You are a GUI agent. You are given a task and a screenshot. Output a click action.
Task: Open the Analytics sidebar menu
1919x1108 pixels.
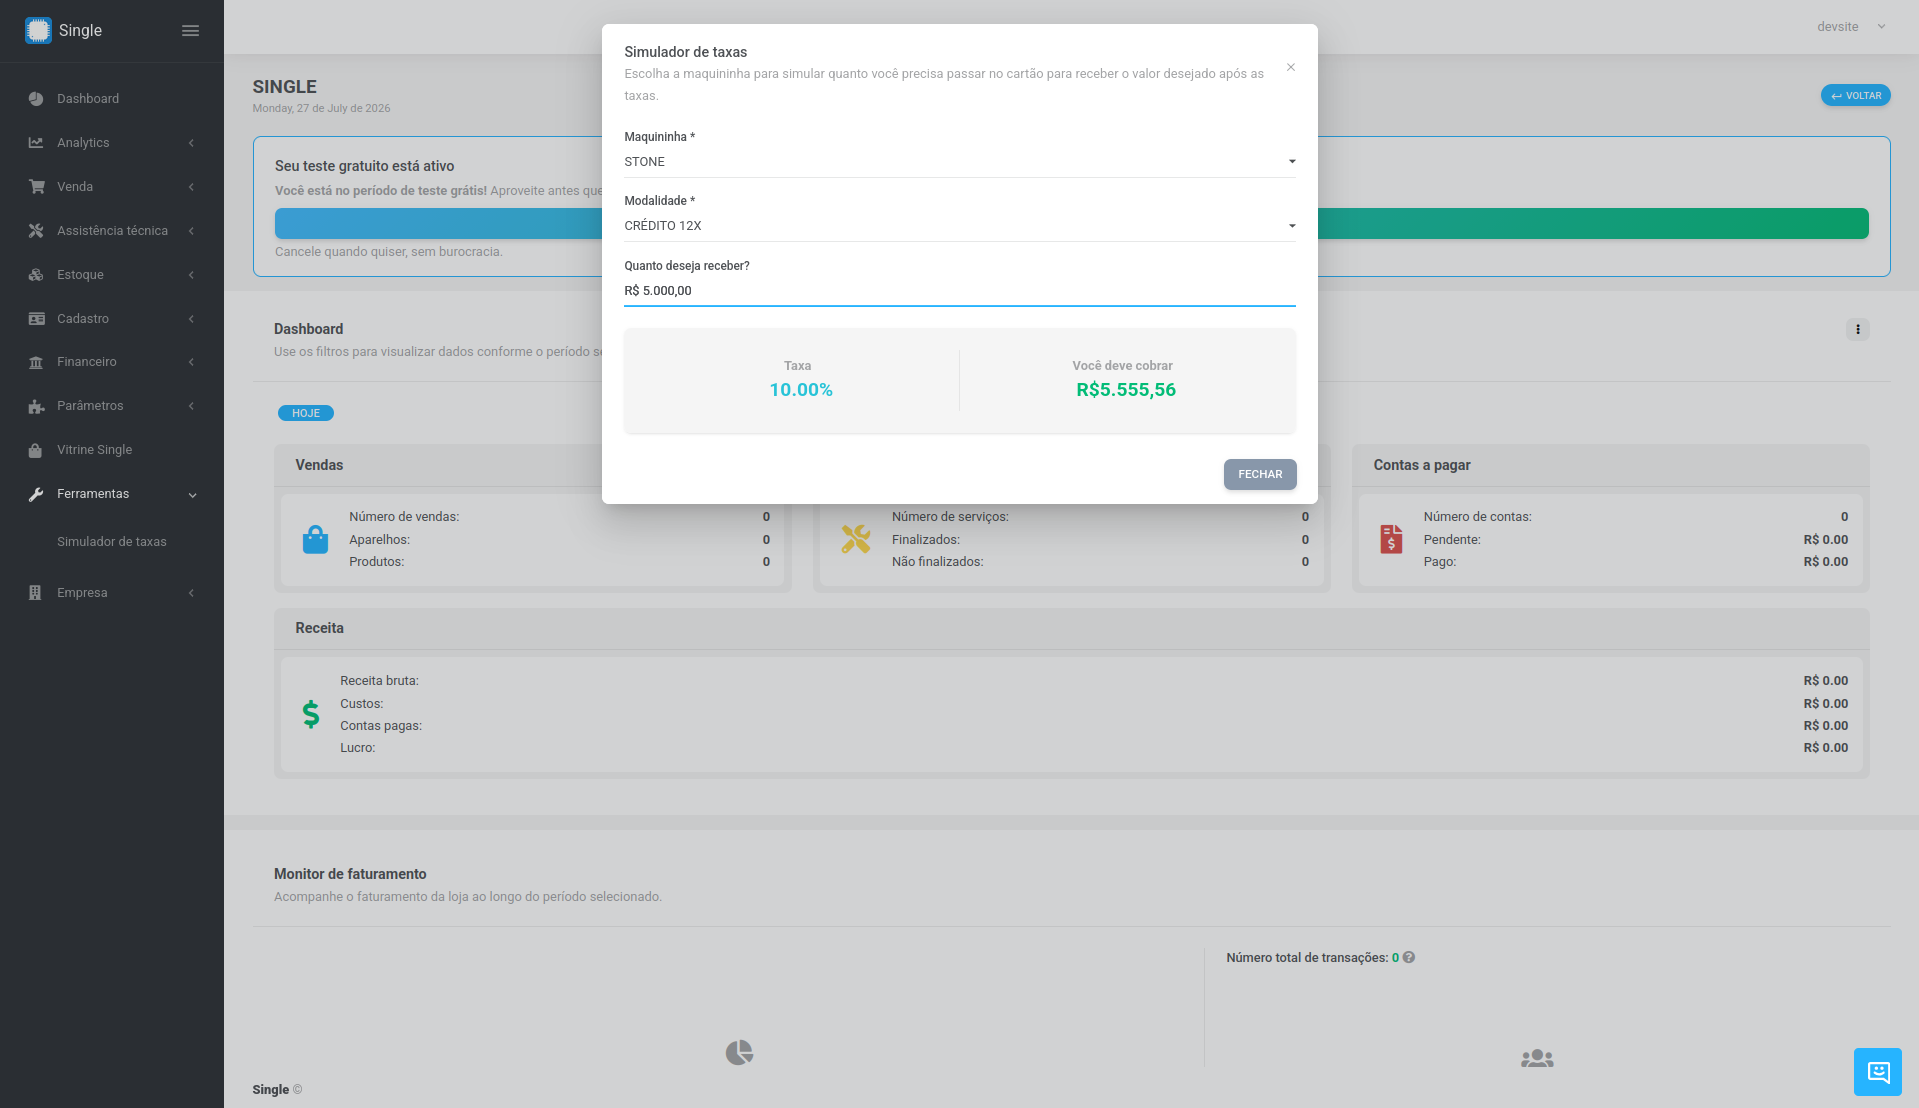[112, 143]
